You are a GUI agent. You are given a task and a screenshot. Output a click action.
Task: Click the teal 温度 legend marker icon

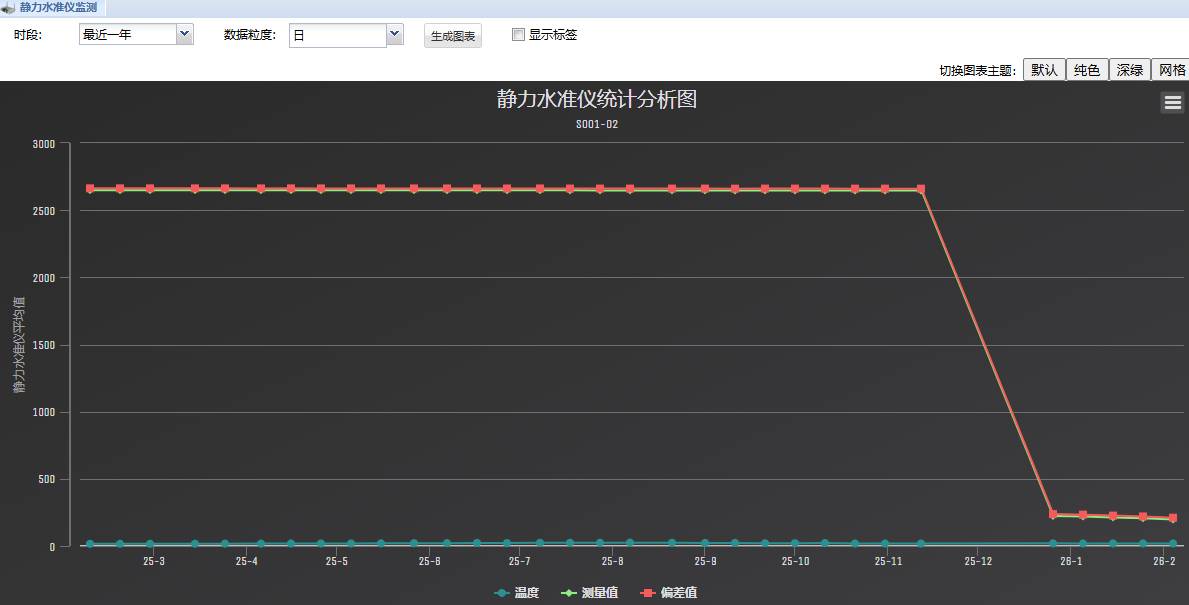(501, 592)
